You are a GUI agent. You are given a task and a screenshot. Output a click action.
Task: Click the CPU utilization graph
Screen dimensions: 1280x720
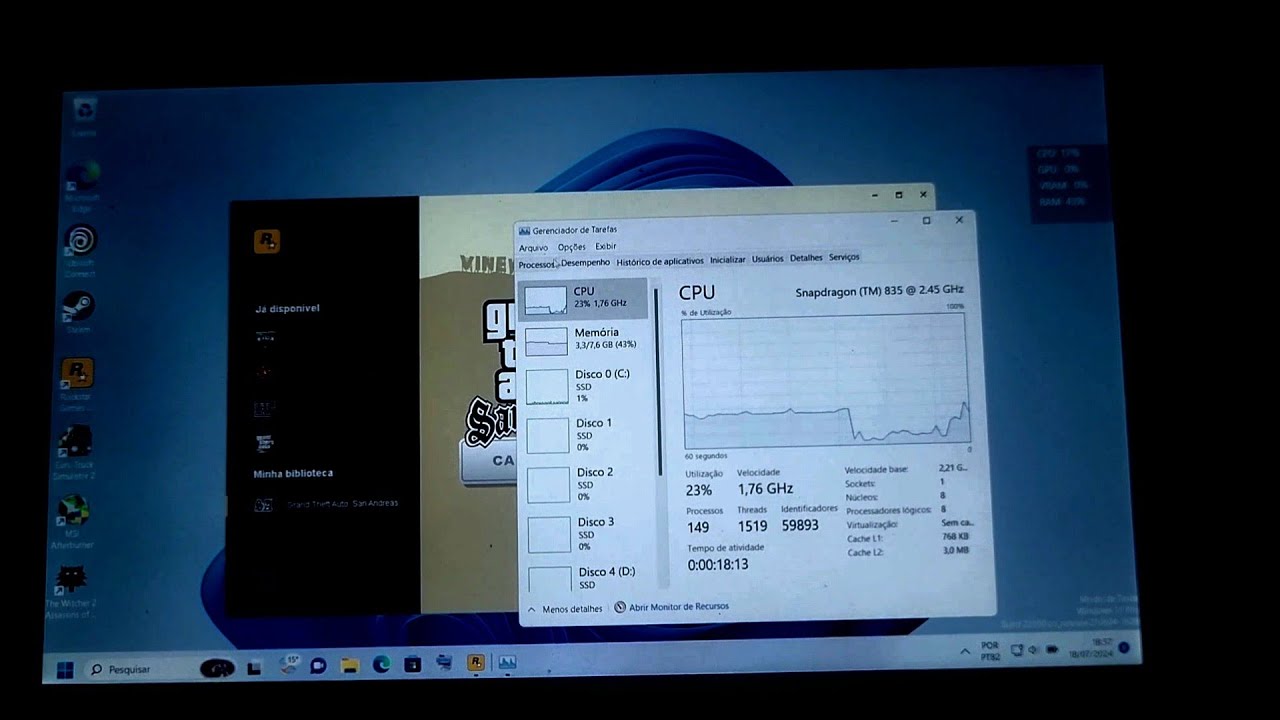click(826, 381)
